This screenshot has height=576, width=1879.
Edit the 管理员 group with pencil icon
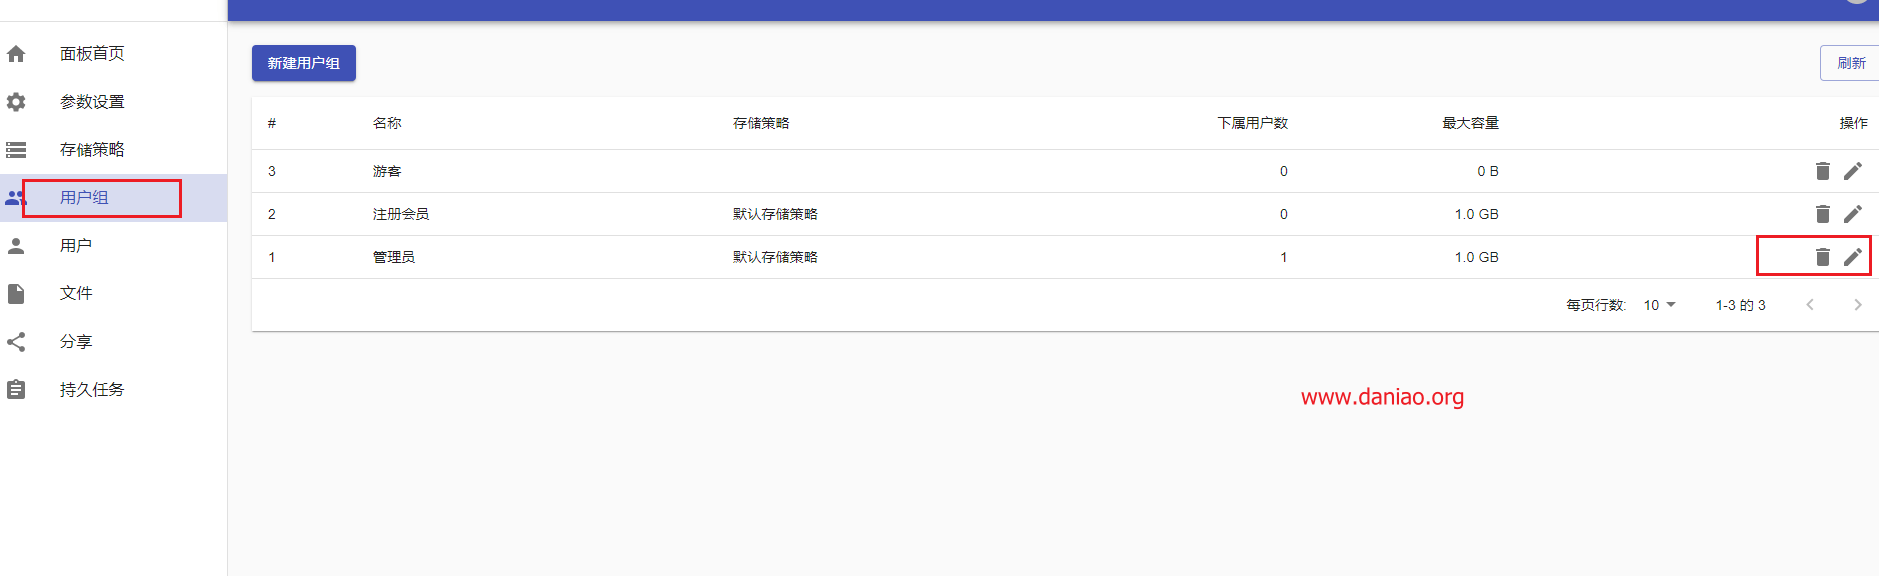(x=1853, y=257)
